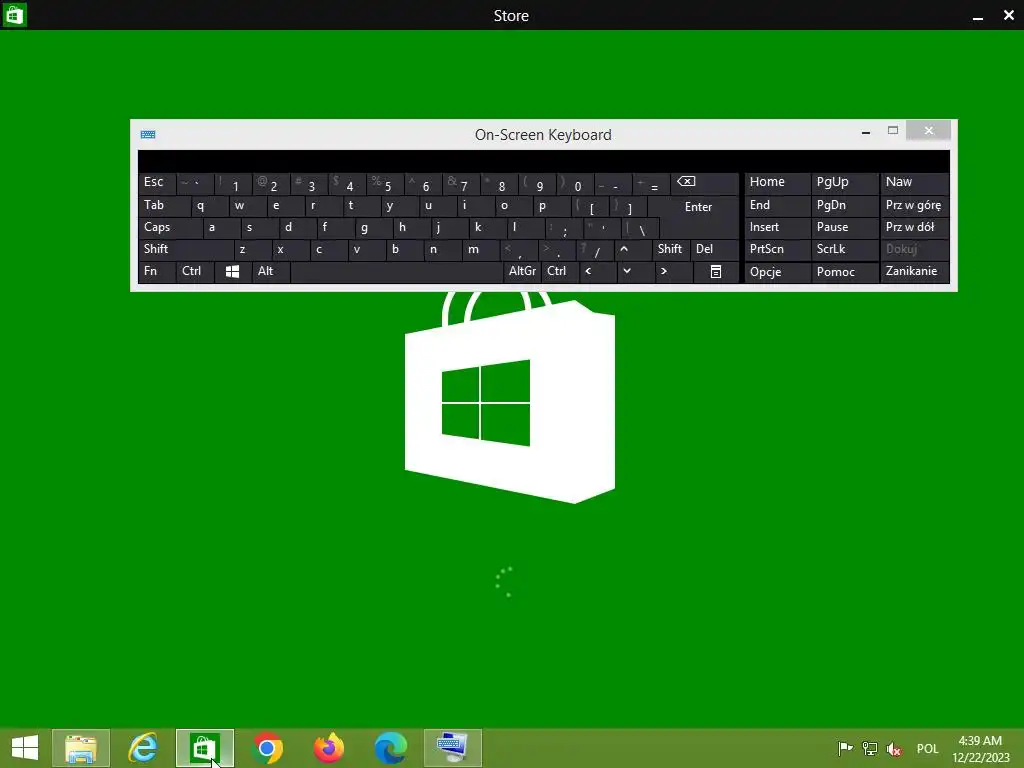
Task: Click the End key
Action: click(777, 206)
